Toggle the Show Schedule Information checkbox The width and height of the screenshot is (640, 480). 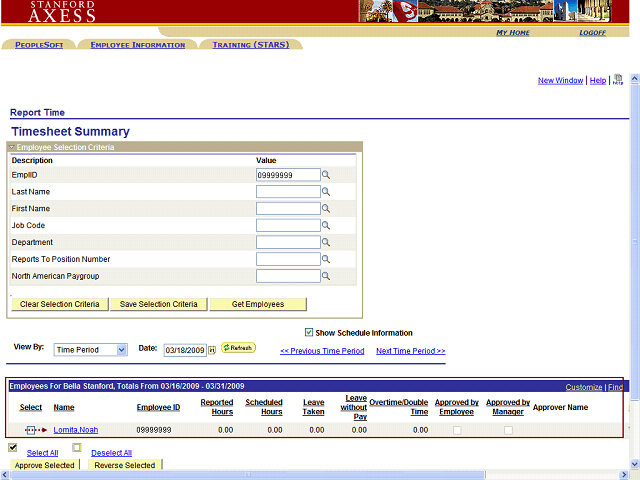(309, 332)
